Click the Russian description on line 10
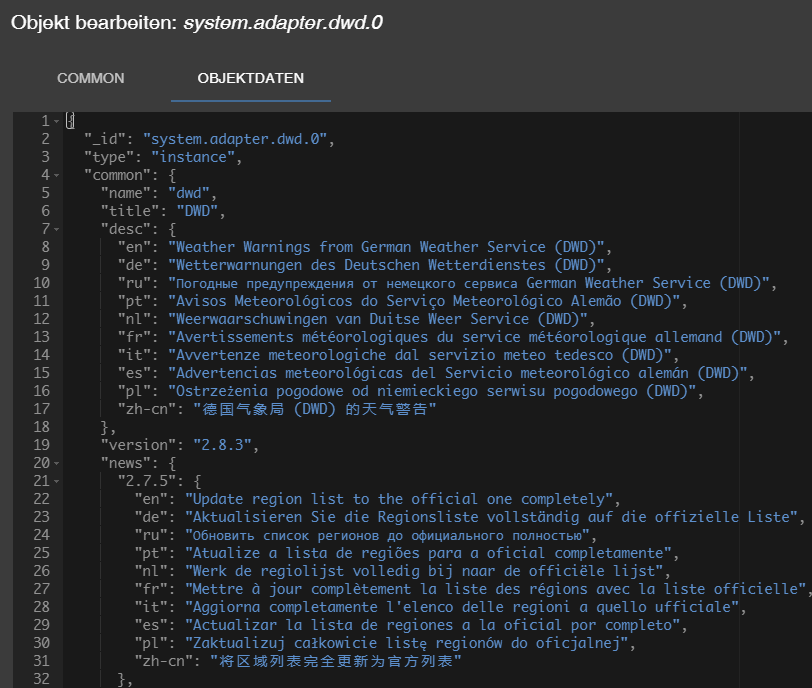 point(469,283)
